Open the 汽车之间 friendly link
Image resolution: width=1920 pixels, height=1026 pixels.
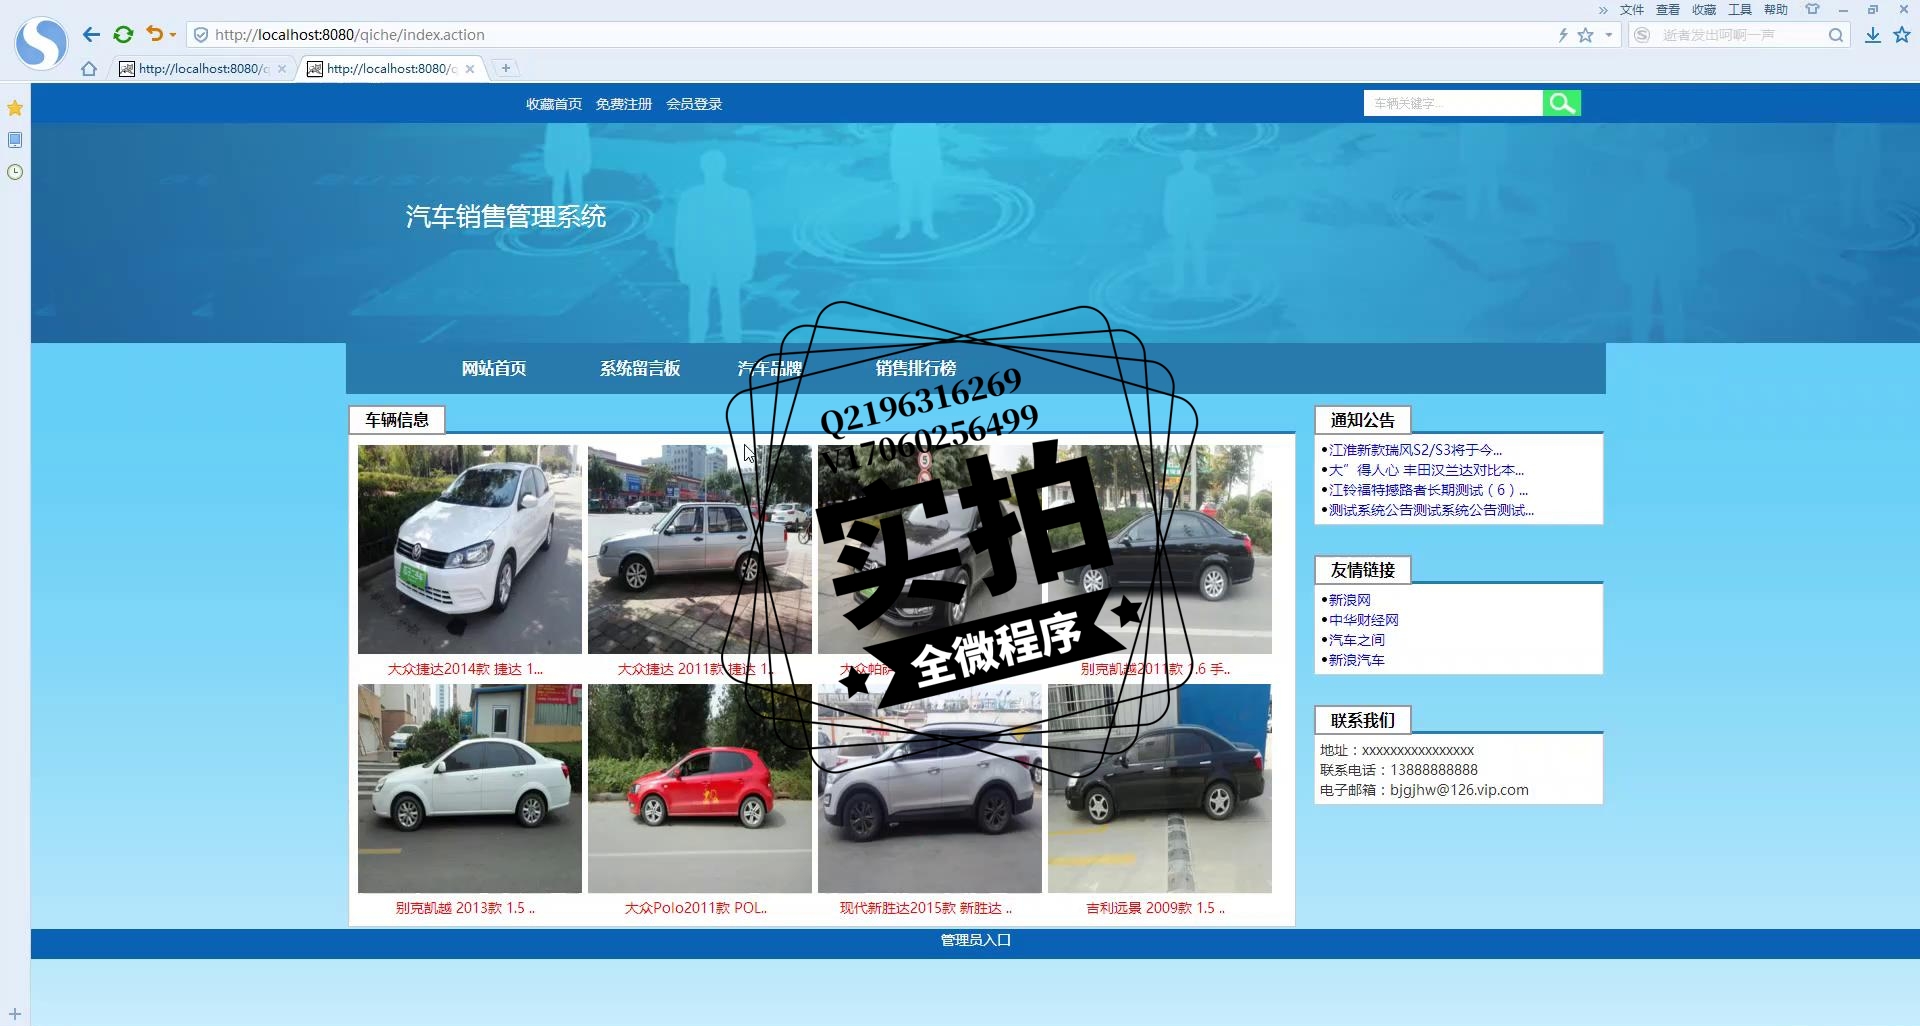pos(1356,640)
